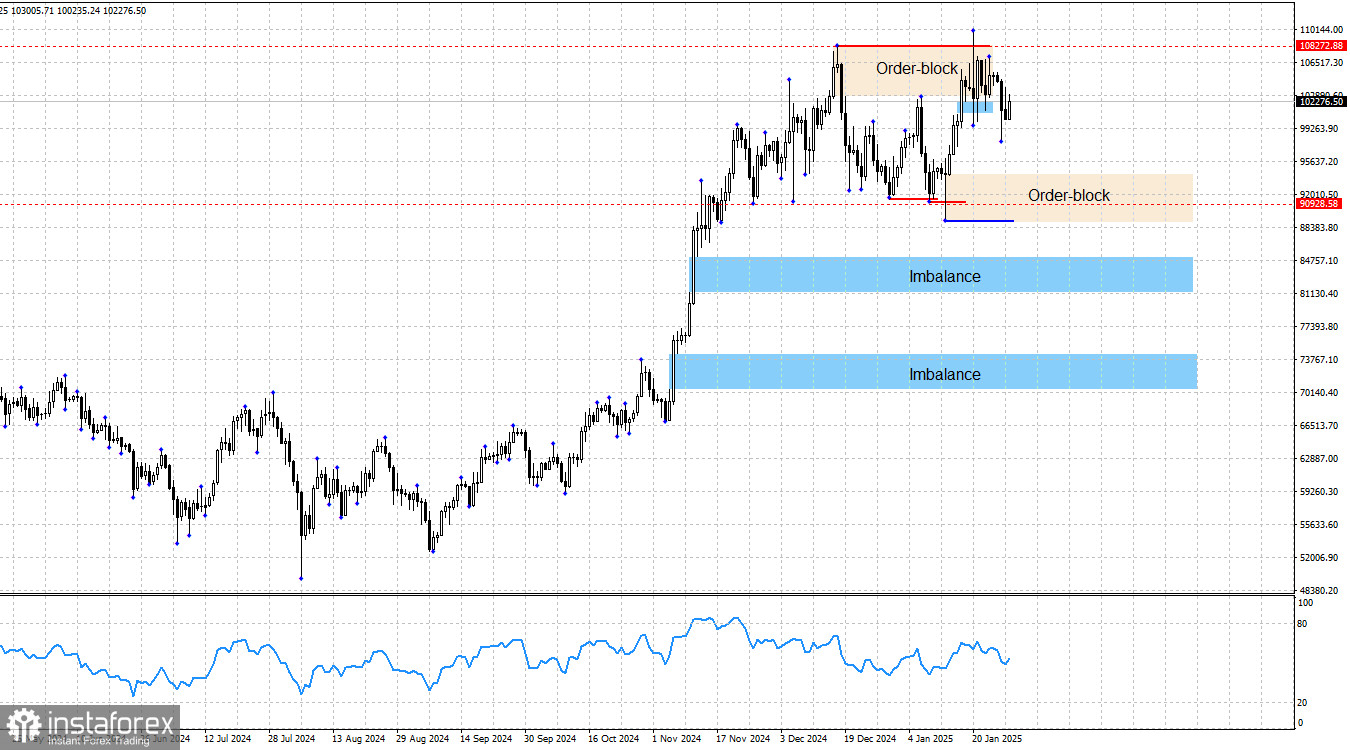Select the small blue imbalance box near current price
The height and width of the screenshot is (750, 1350).
pos(975,106)
